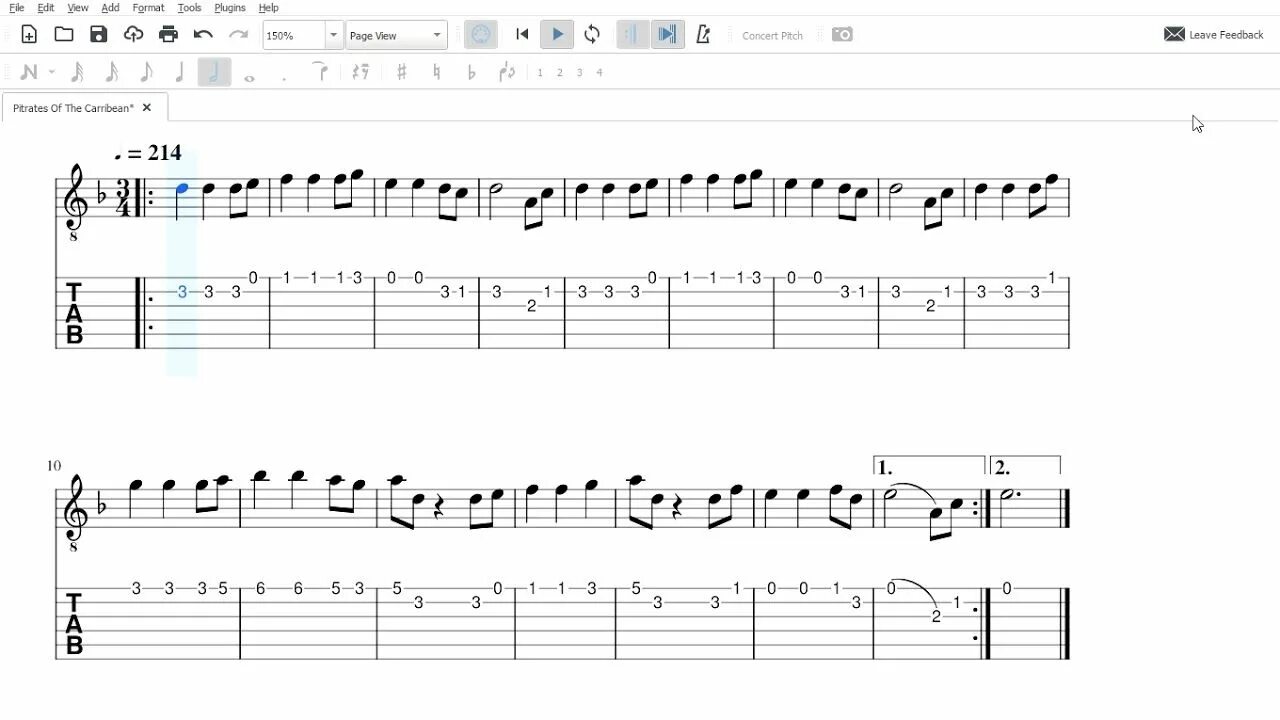Select 16th note duration
The image size is (1280, 720).
pyautogui.click(x=112, y=72)
